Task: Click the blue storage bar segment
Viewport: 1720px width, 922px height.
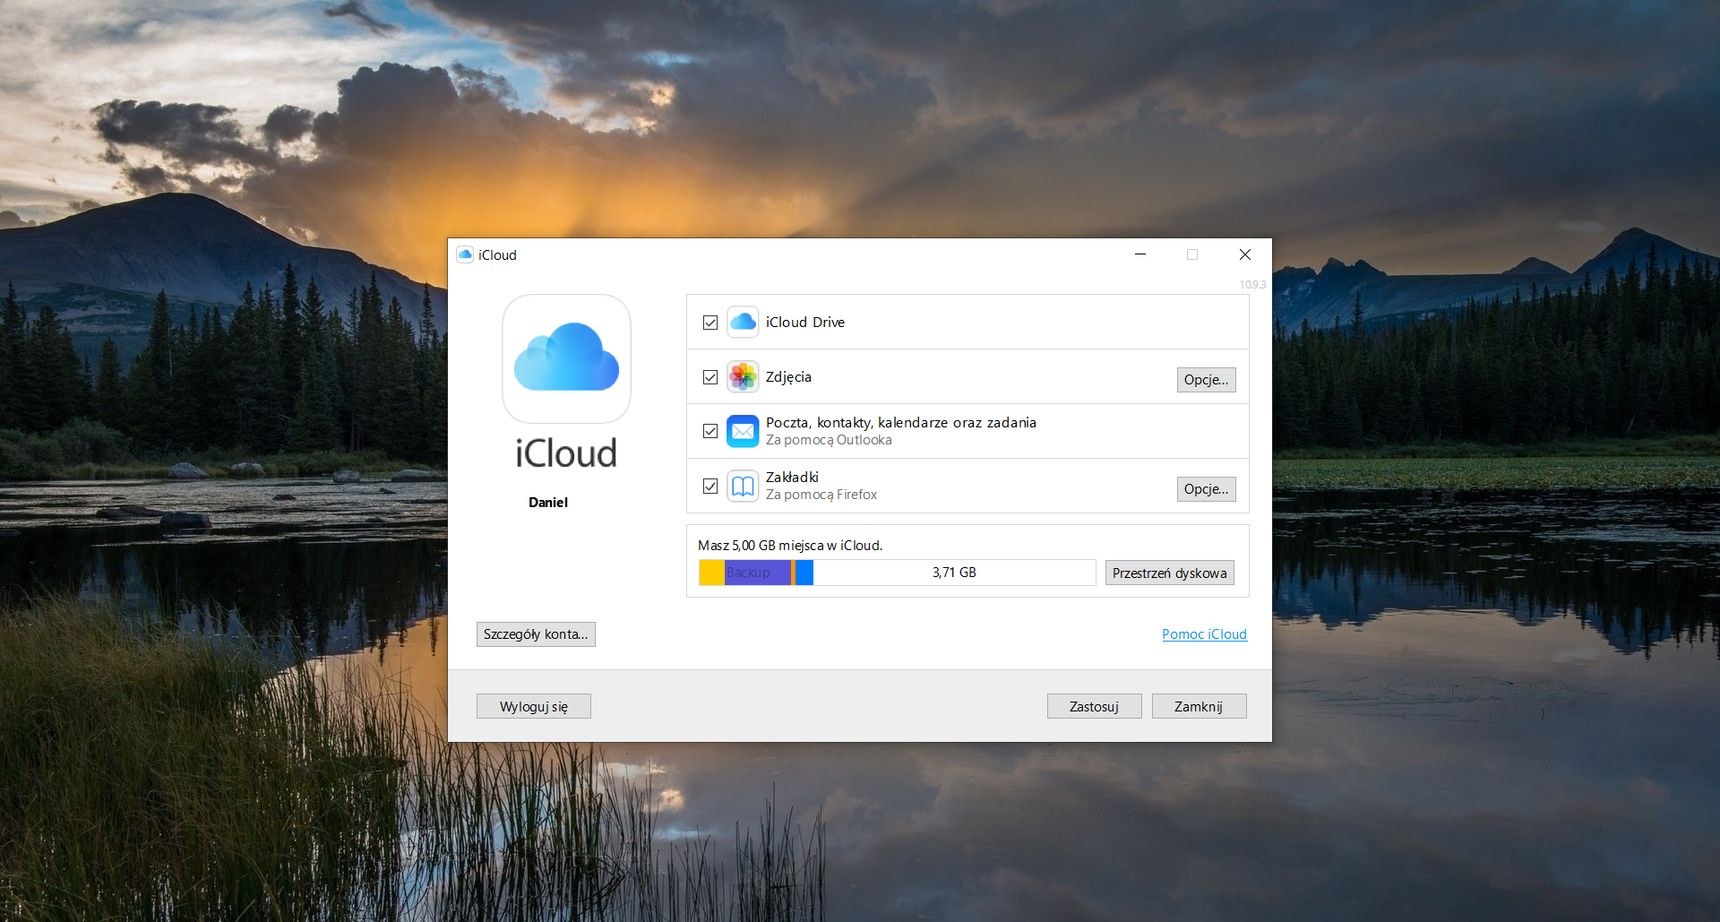Action: 804,572
